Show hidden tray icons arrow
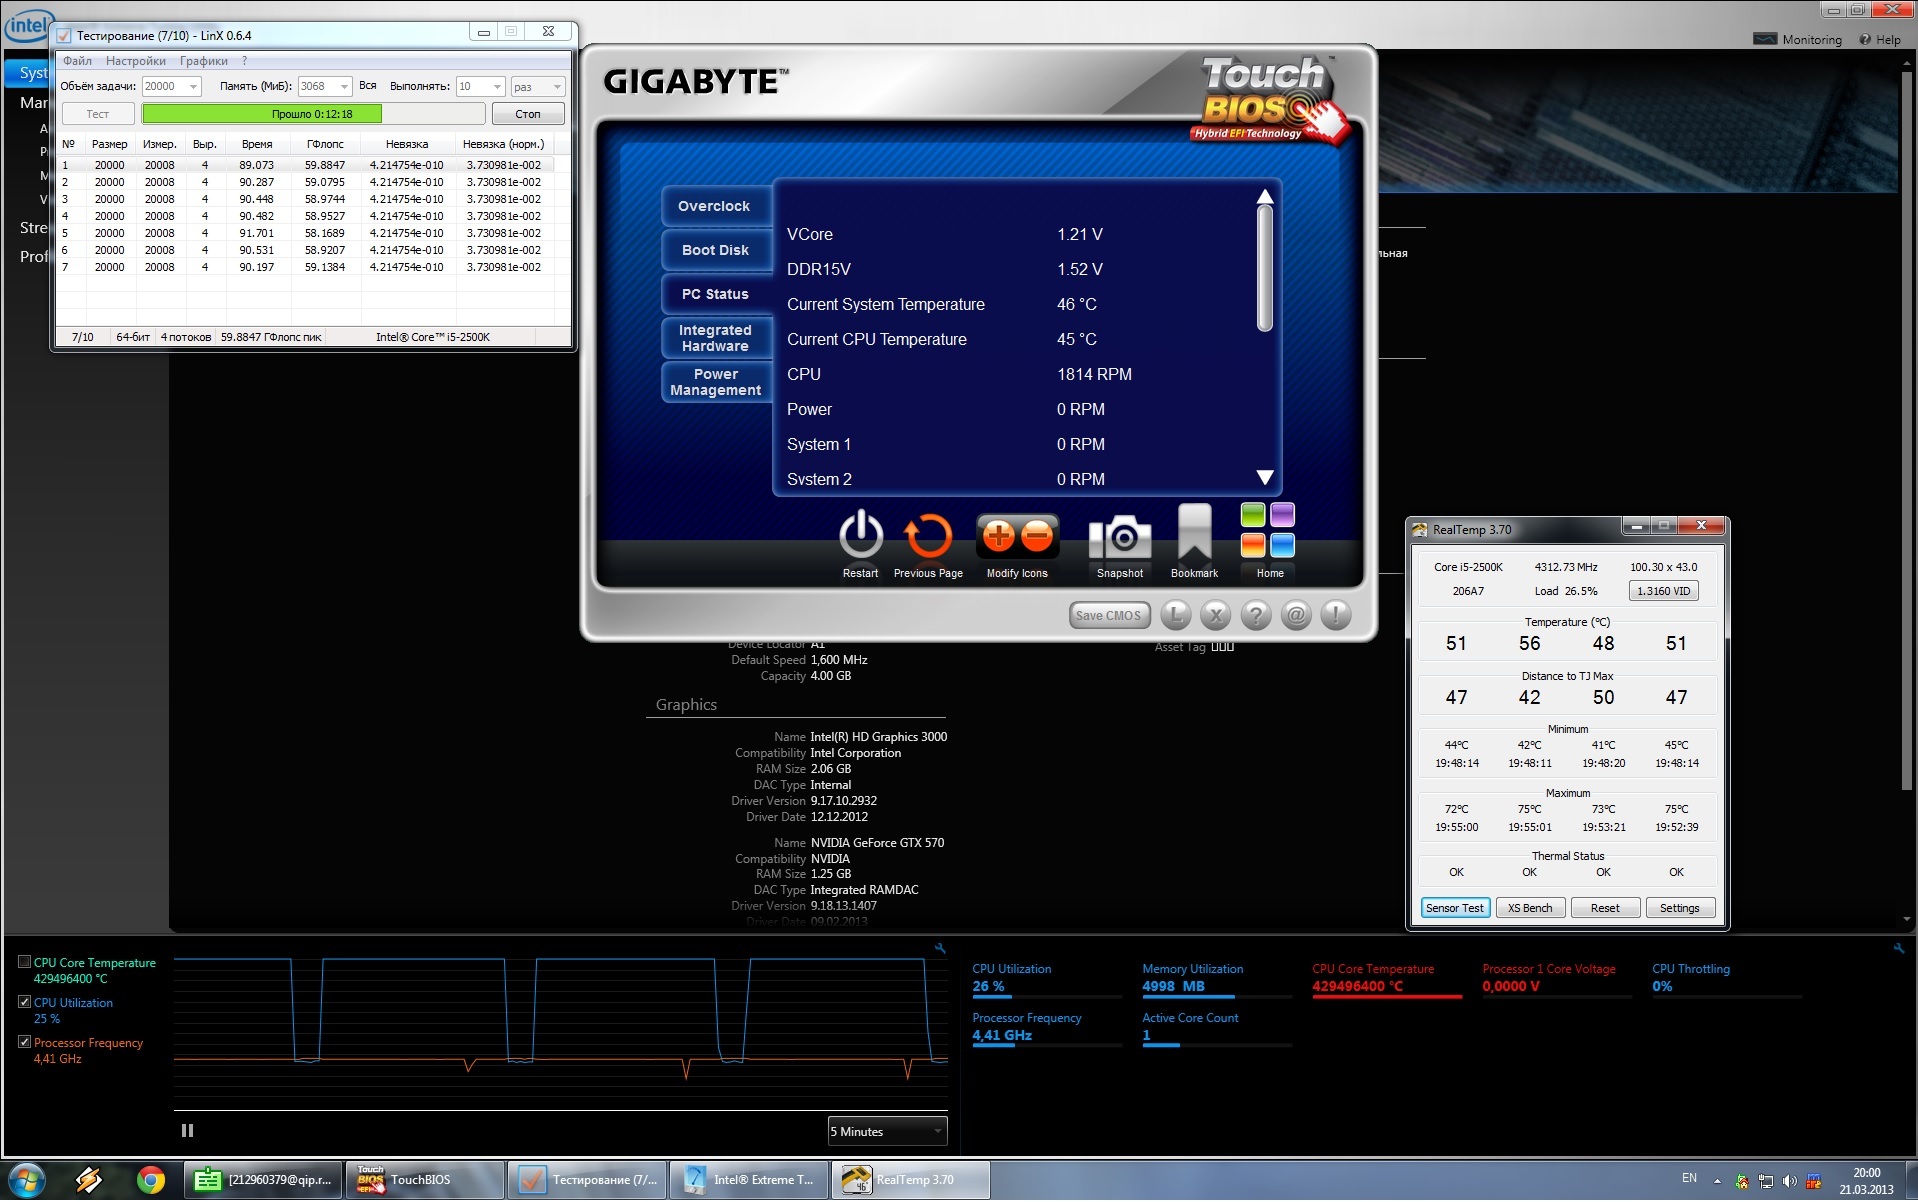The width and height of the screenshot is (1918, 1202). pyautogui.click(x=1717, y=1181)
